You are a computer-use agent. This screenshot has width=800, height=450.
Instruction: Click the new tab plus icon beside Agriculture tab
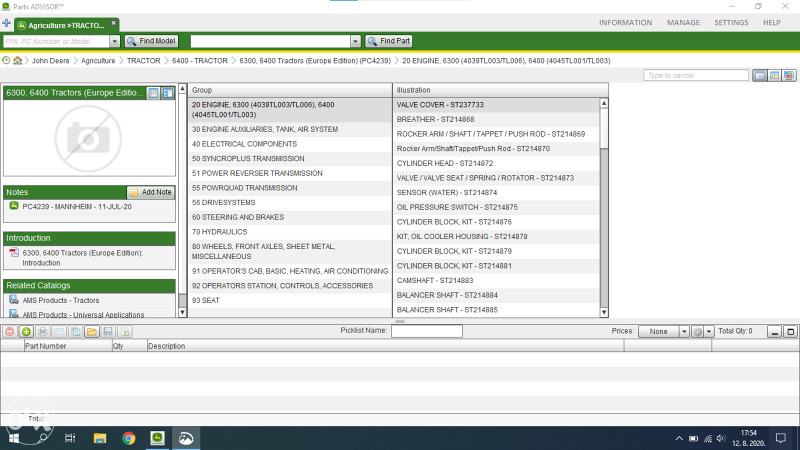point(7,23)
